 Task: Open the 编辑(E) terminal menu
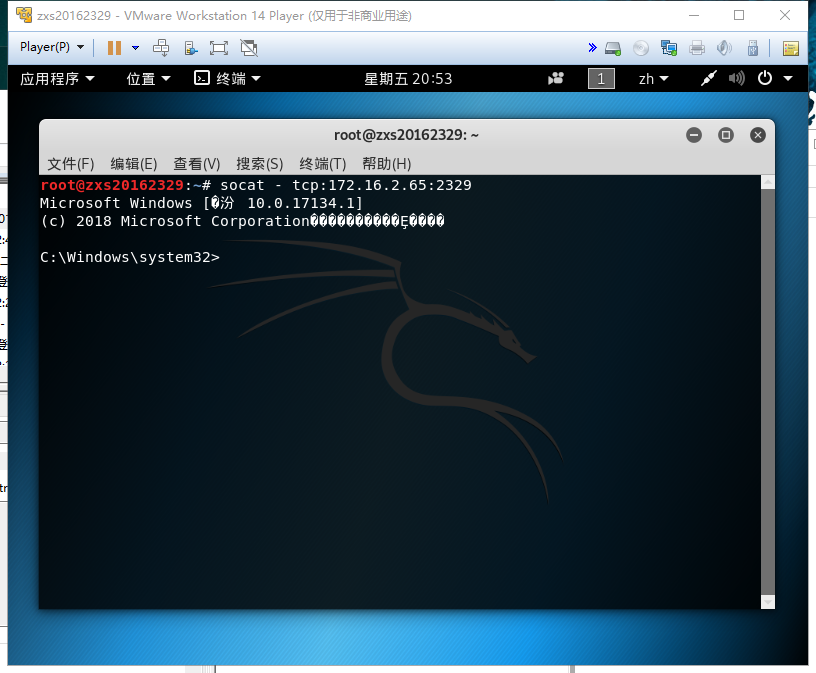[134, 164]
